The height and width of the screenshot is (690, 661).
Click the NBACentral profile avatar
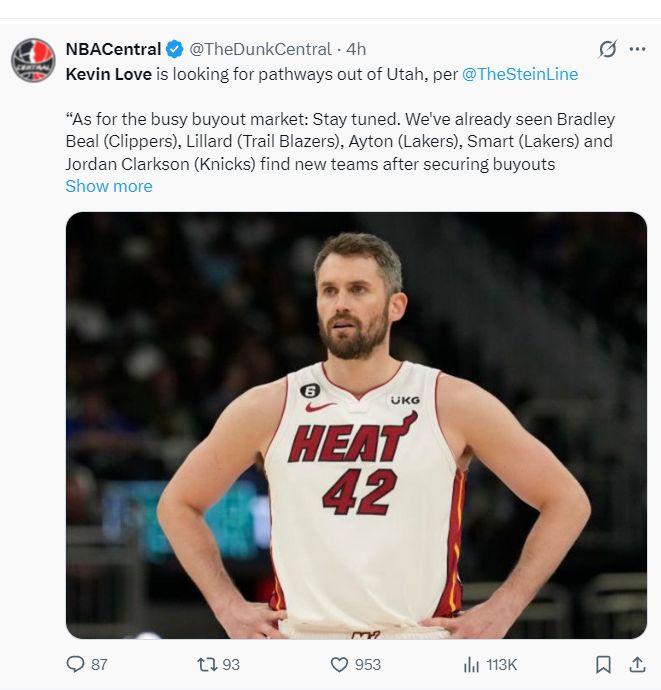[x=33, y=60]
